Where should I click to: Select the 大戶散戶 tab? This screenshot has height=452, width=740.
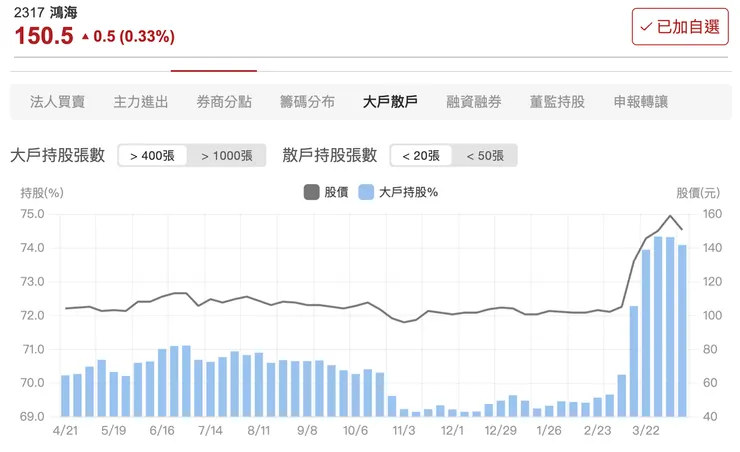click(x=390, y=102)
